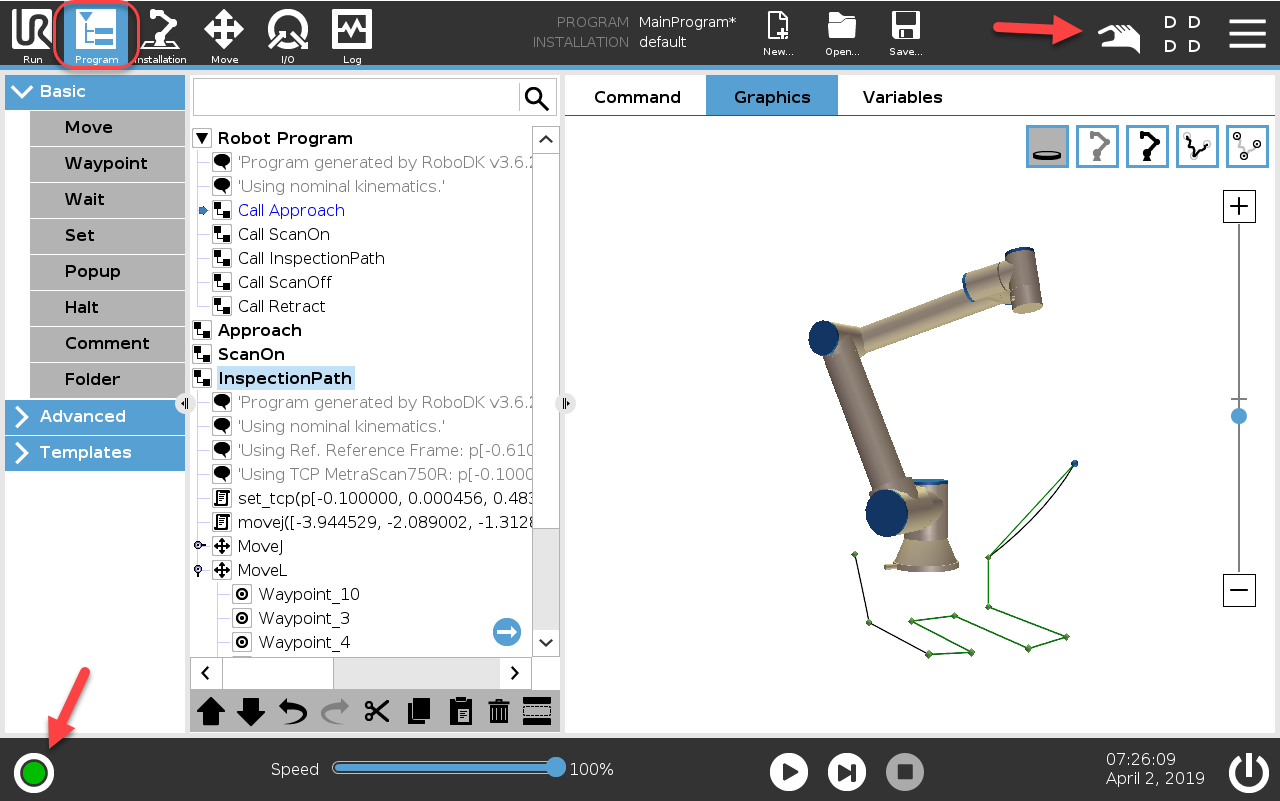Create a new program with the New icon
This screenshot has width=1280, height=801.
[778, 30]
